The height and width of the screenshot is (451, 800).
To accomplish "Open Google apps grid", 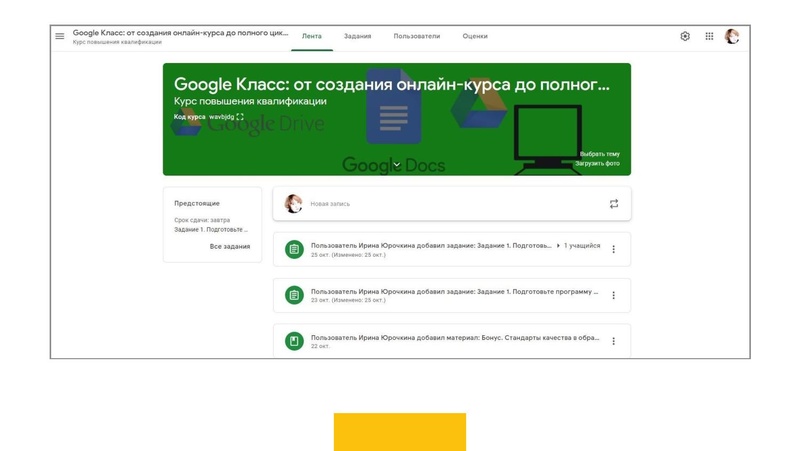I will point(709,36).
